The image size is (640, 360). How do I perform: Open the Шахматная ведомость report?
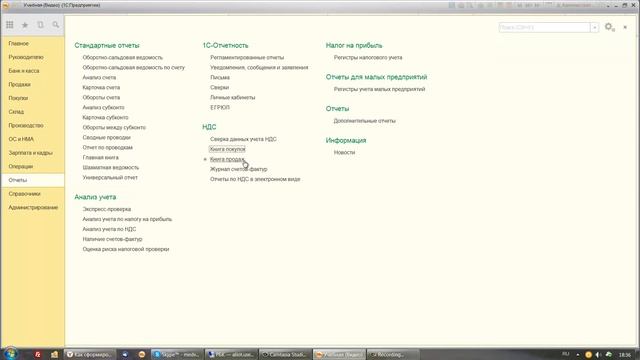[111, 167]
